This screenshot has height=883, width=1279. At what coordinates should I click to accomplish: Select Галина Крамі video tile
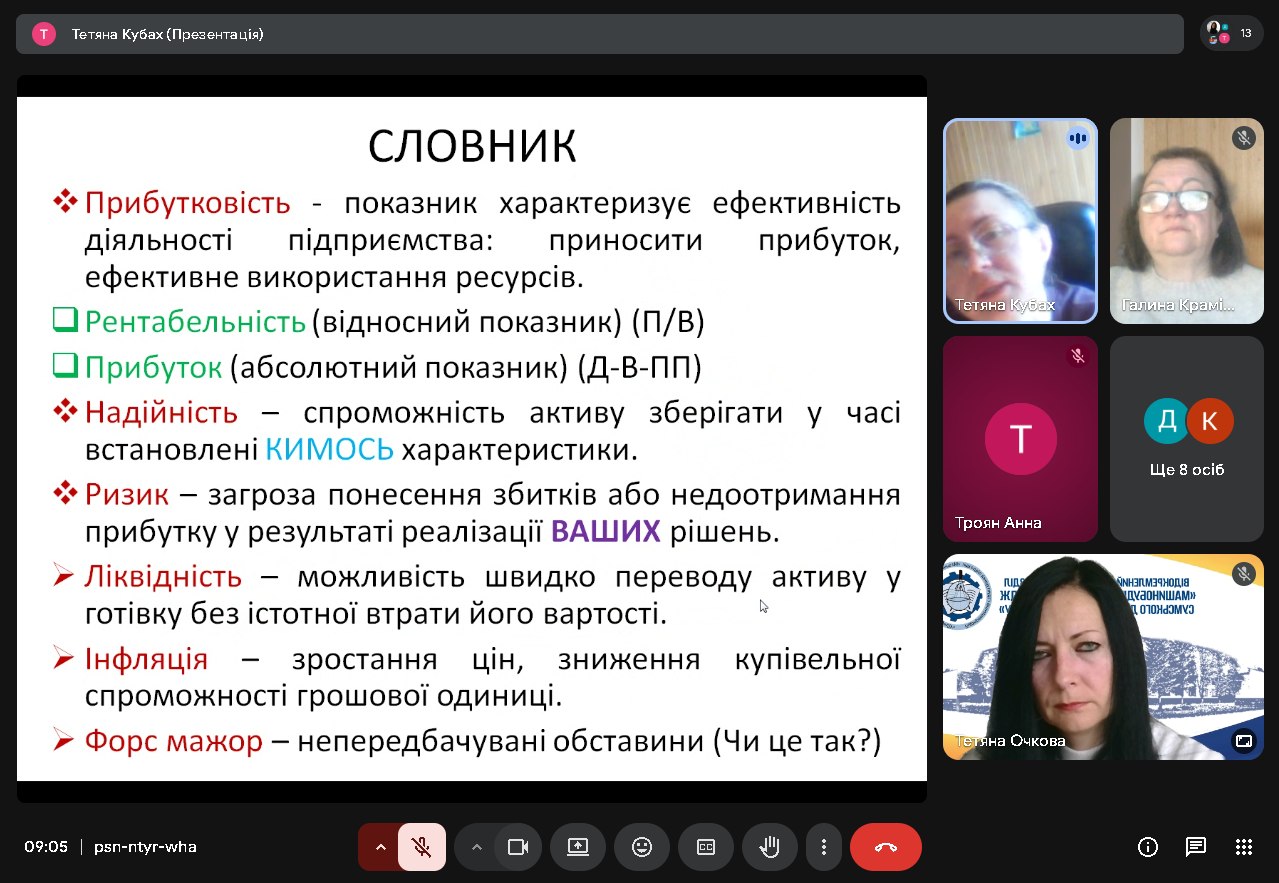pyautogui.click(x=1186, y=221)
